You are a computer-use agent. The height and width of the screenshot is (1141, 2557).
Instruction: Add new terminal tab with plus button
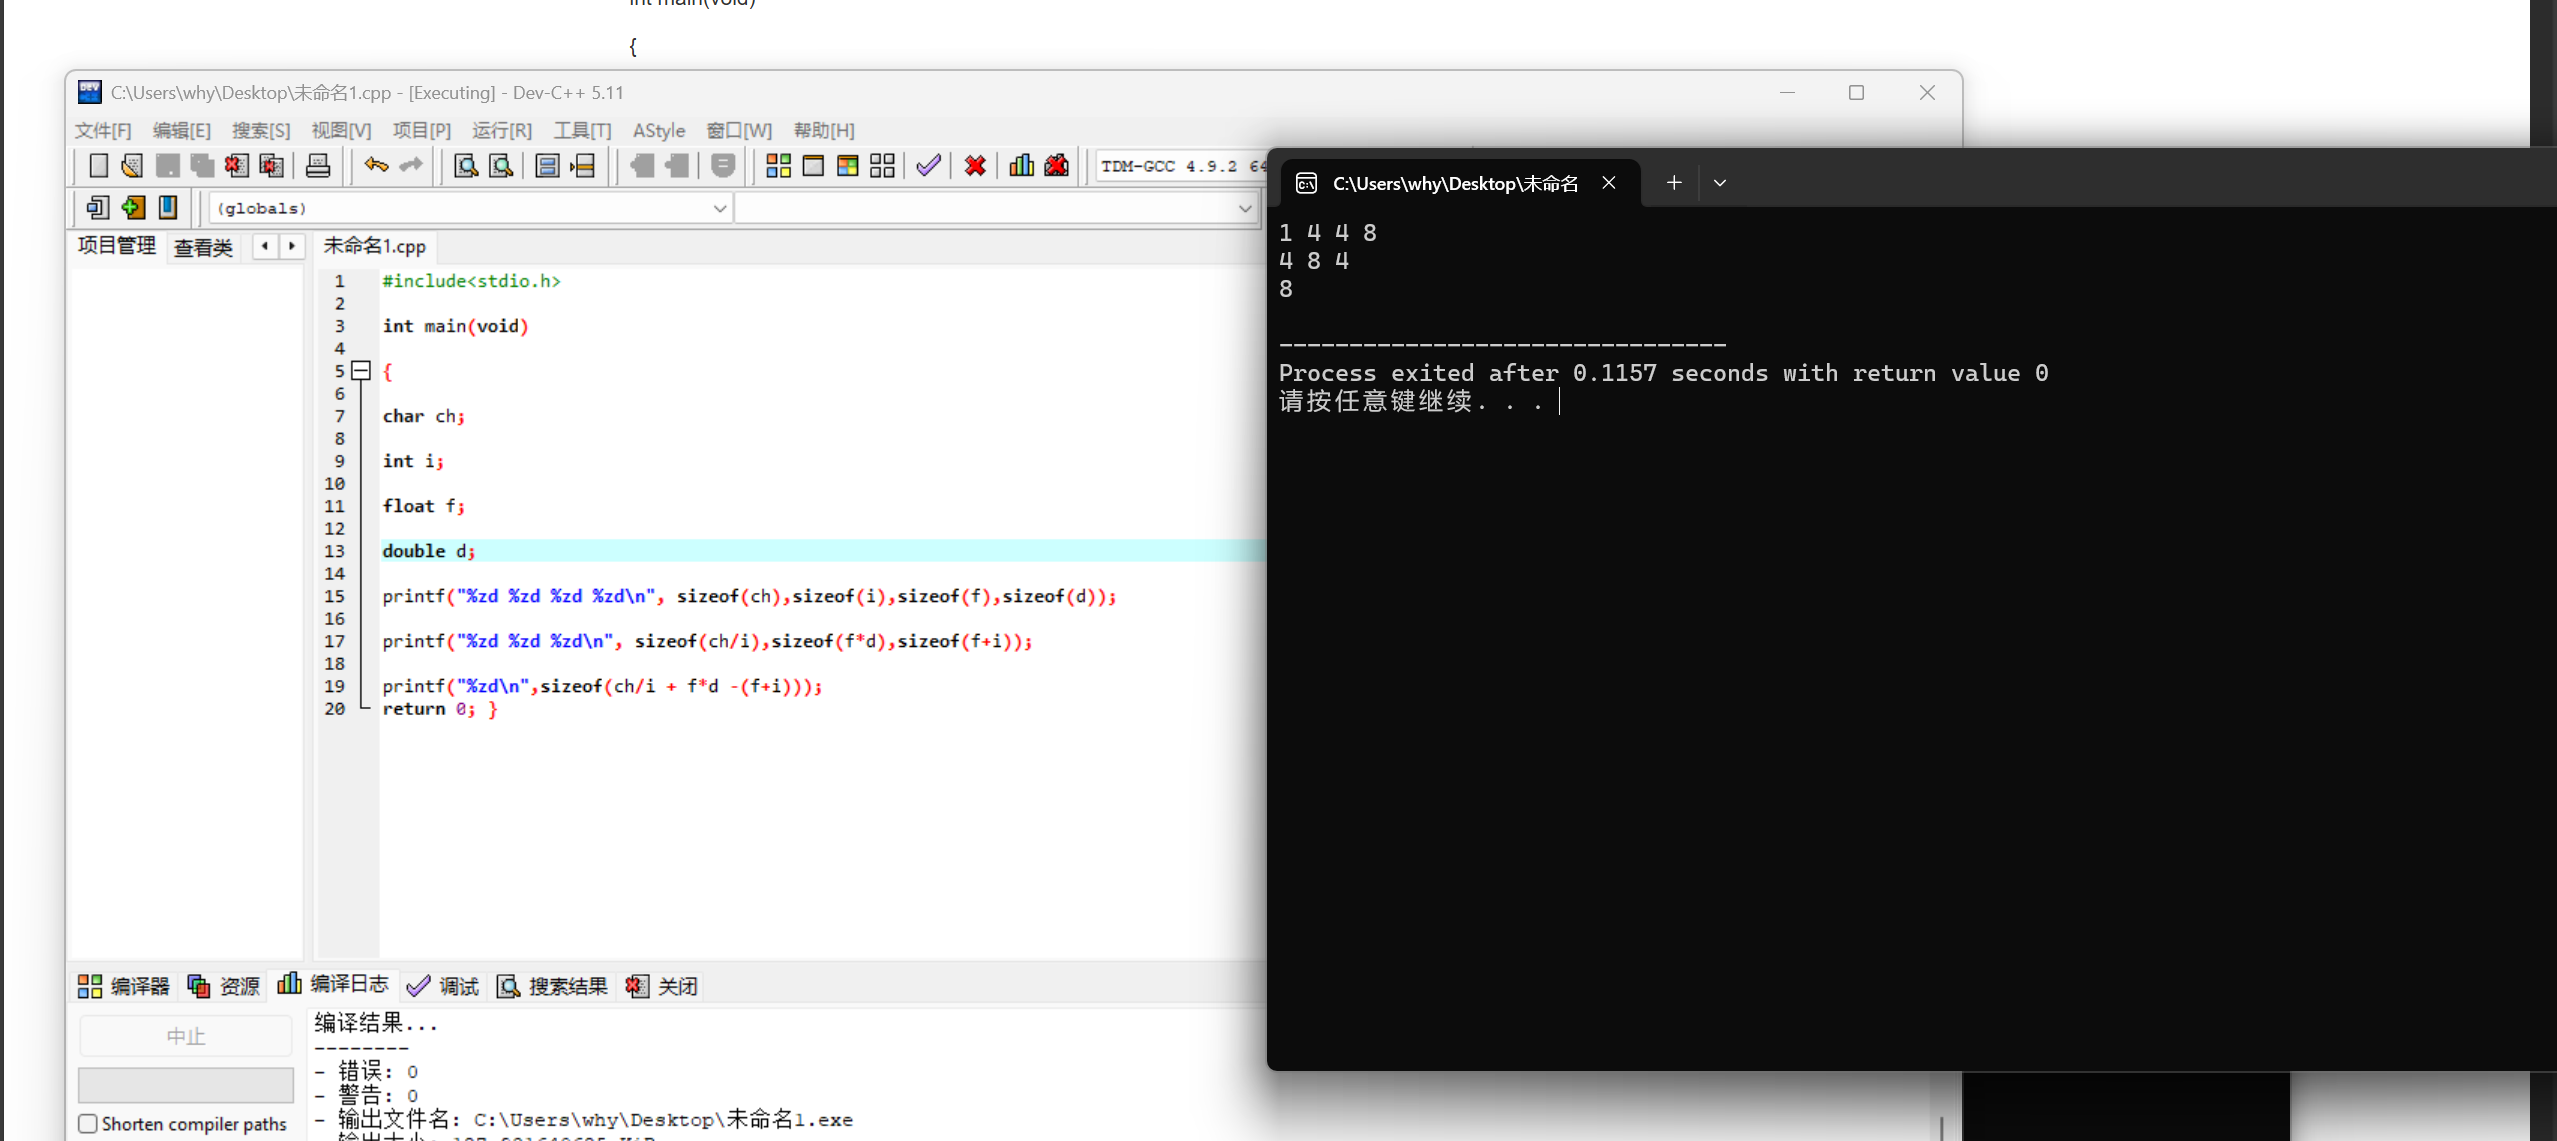click(x=1673, y=183)
